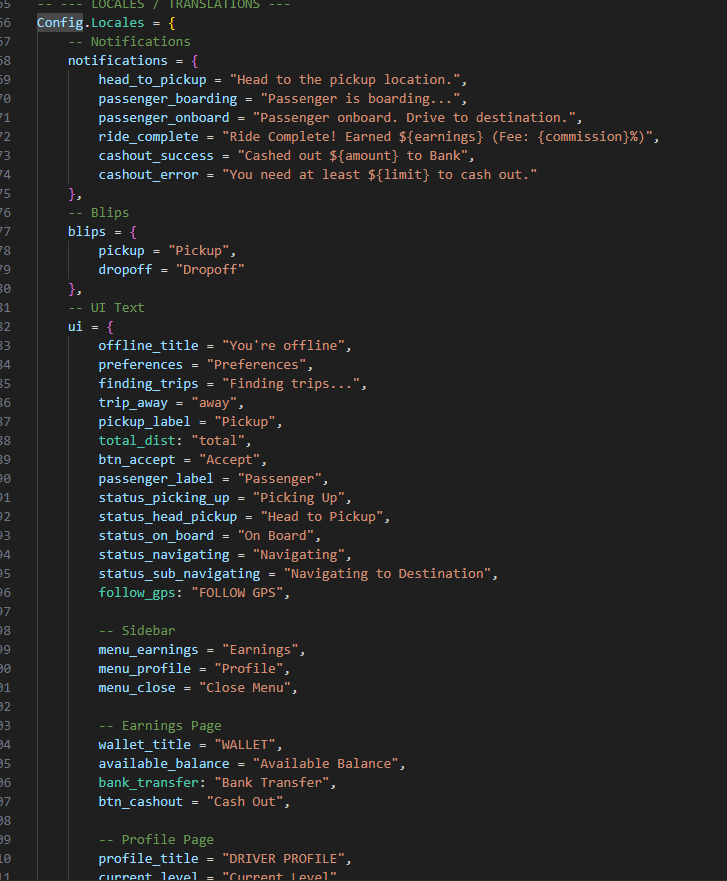Click the status_navigating key

(164, 555)
